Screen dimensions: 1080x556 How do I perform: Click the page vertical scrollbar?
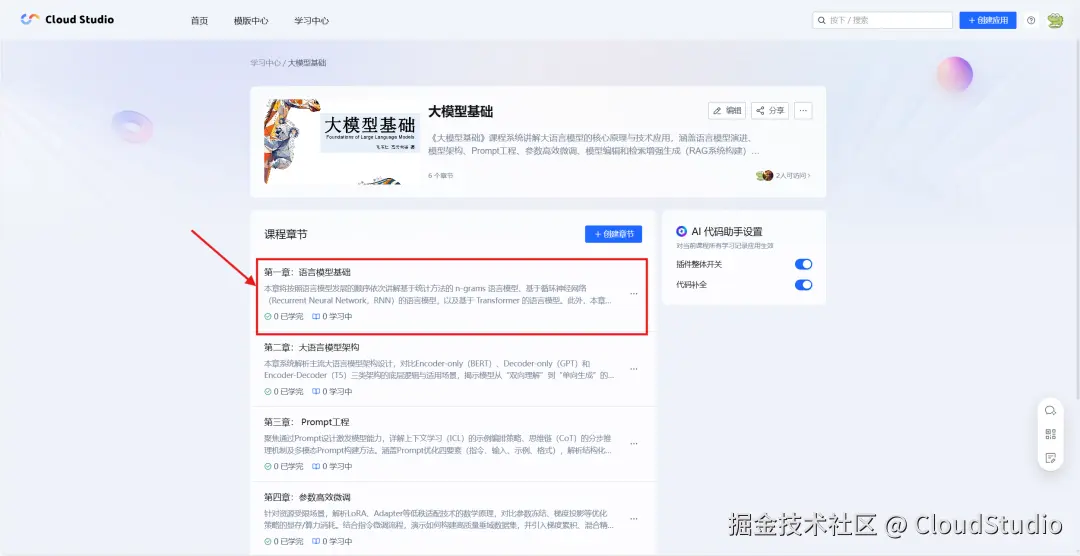point(1077,220)
